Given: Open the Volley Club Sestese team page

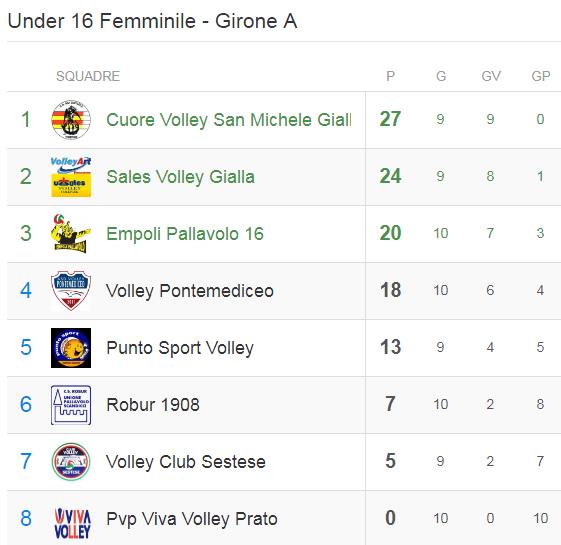Looking at the screenshot, I should click(x=186, y=462).
